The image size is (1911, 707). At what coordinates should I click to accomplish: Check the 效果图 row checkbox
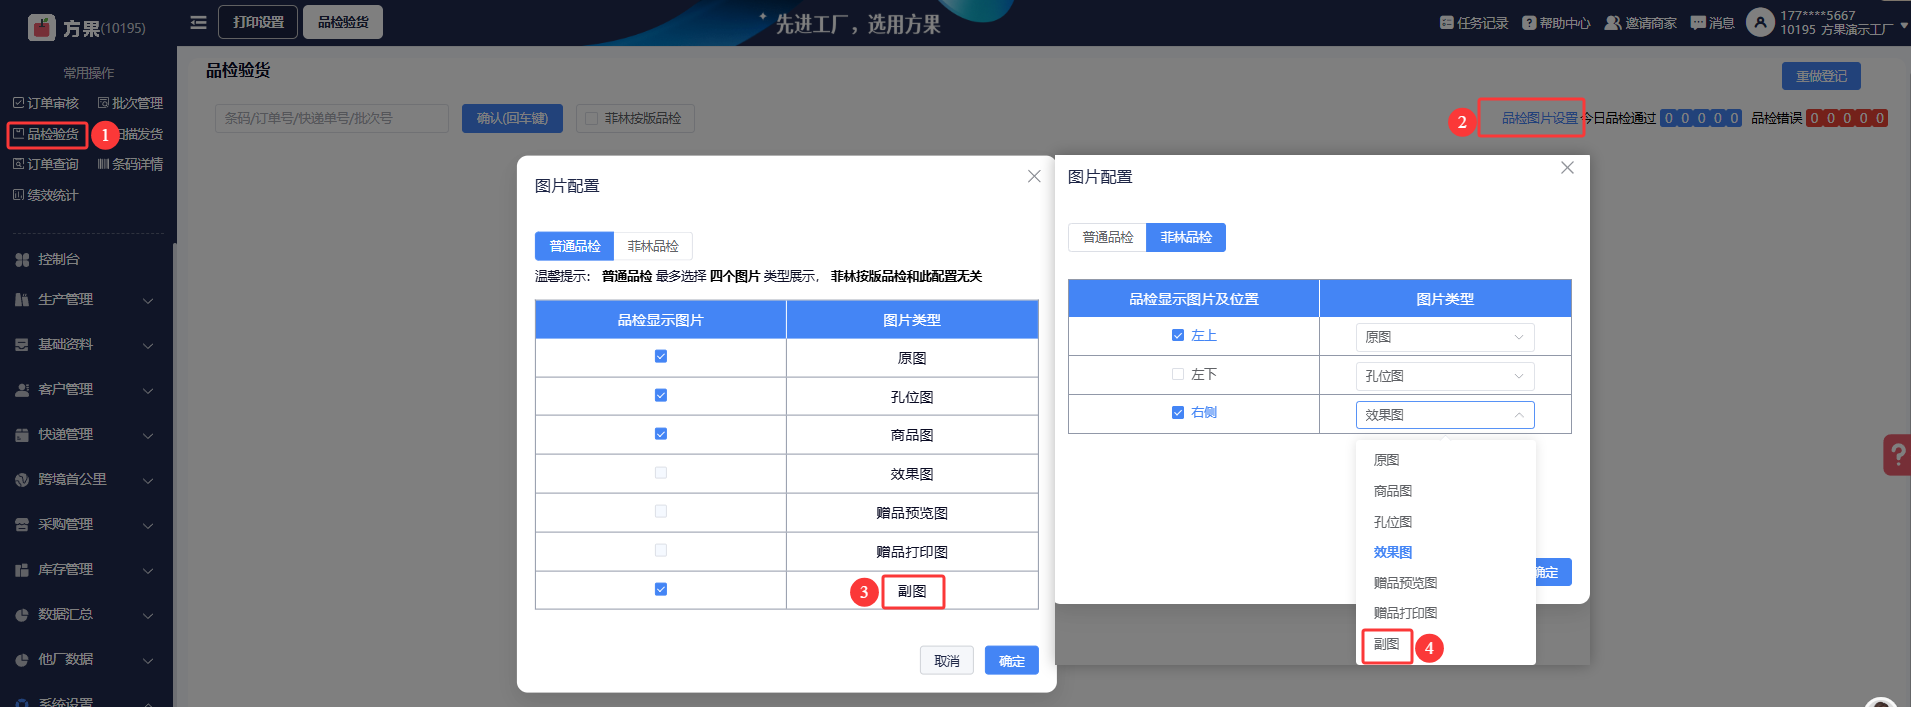click(x=661, y=473)
